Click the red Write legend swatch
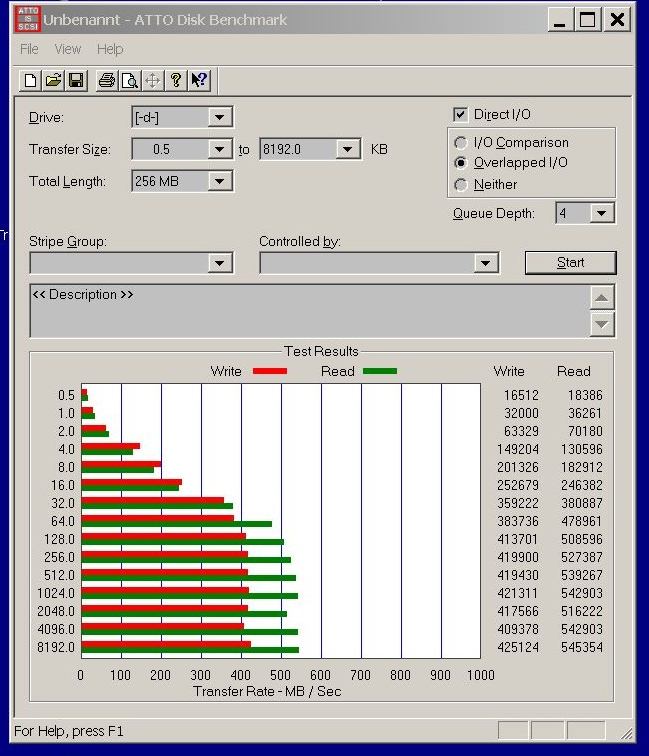This screenshot has height=756, width=649. coord(270,371)
